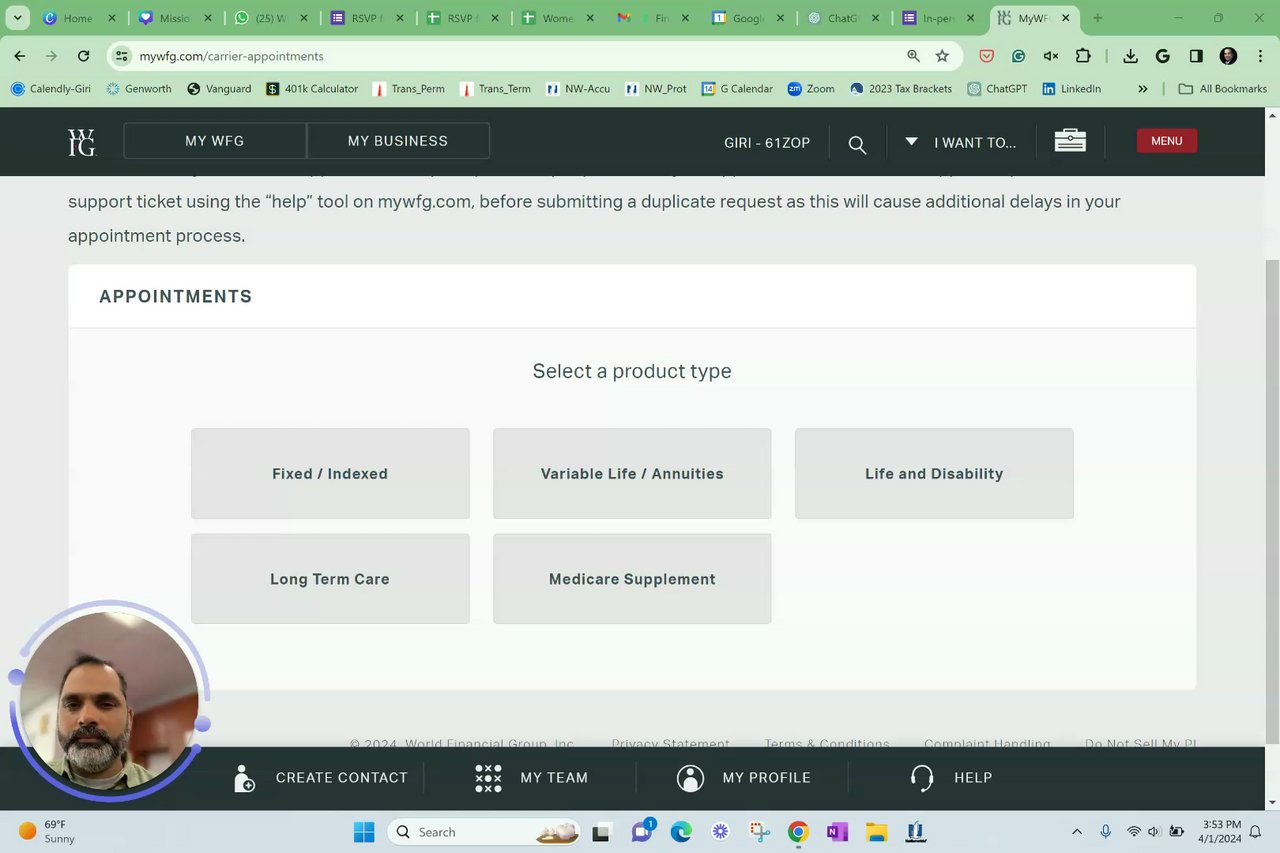Click the Windows taskbar Search box

[x=485, y=831]
